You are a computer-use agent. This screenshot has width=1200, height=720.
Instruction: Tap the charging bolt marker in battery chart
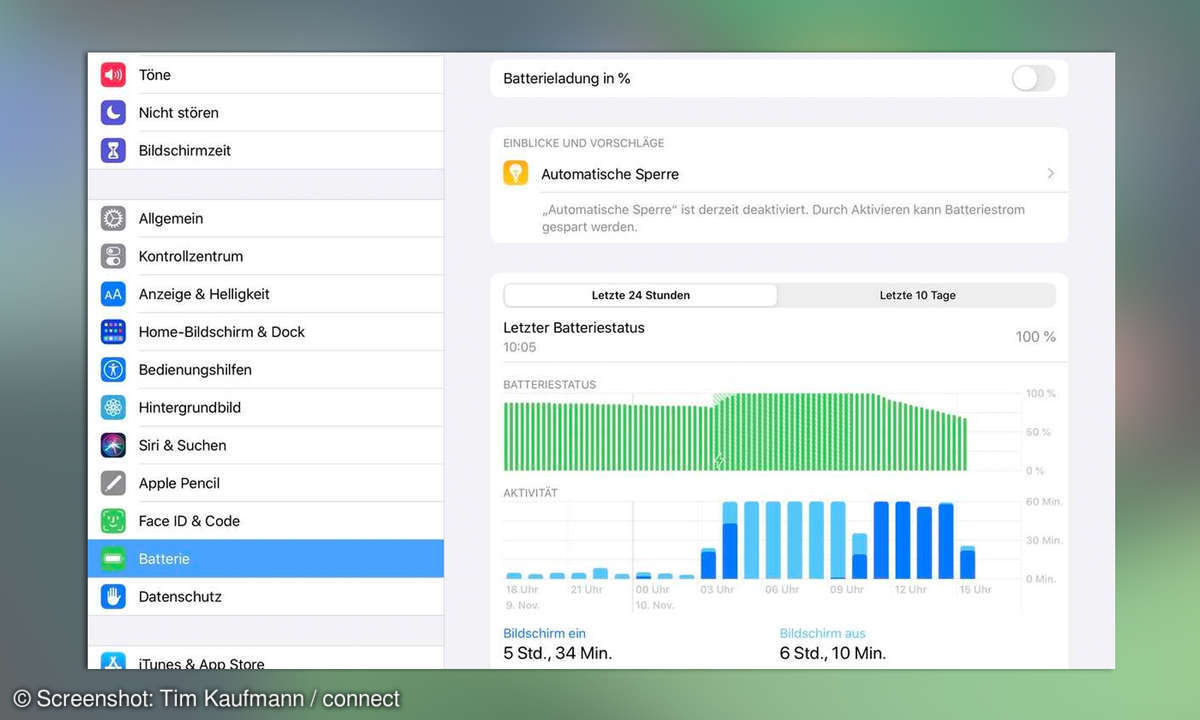[718, 461]
